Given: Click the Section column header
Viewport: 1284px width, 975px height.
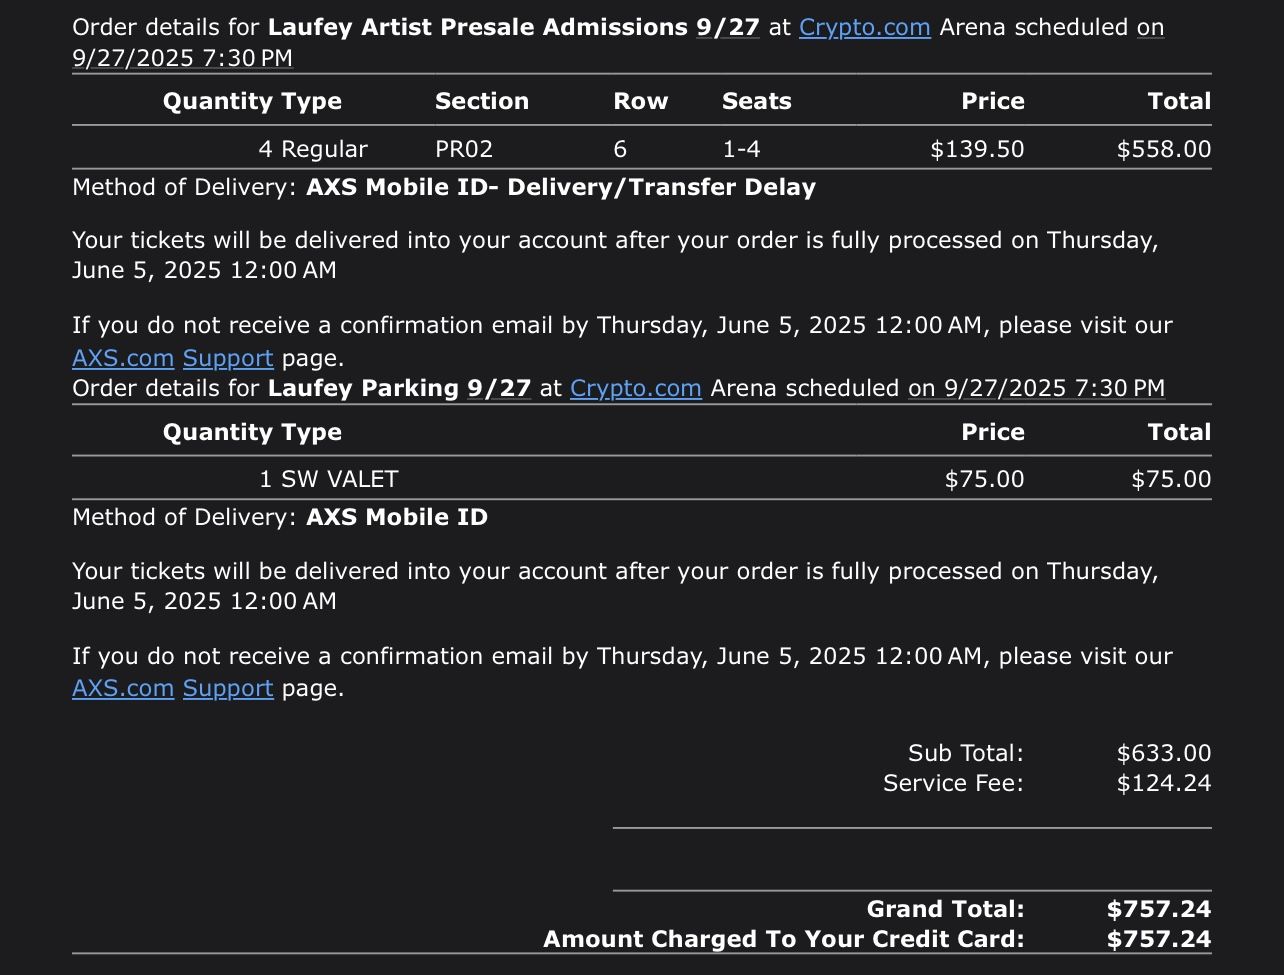Looking at the screenshot, I should click(481, 101).
